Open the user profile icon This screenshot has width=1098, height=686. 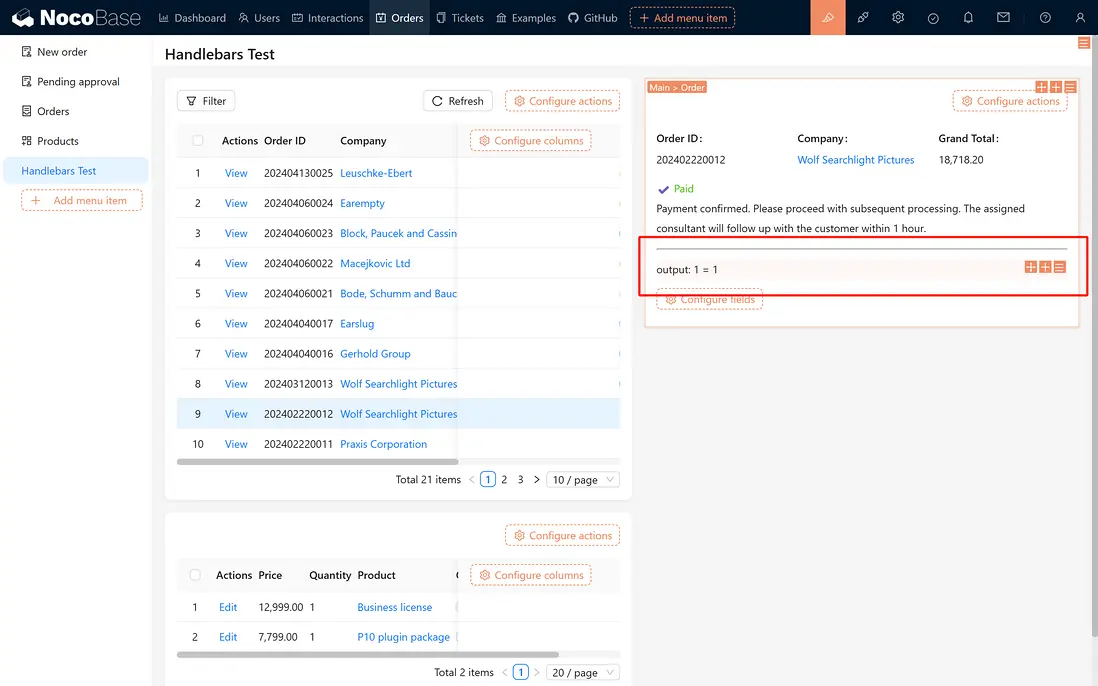coord(1080,18)
